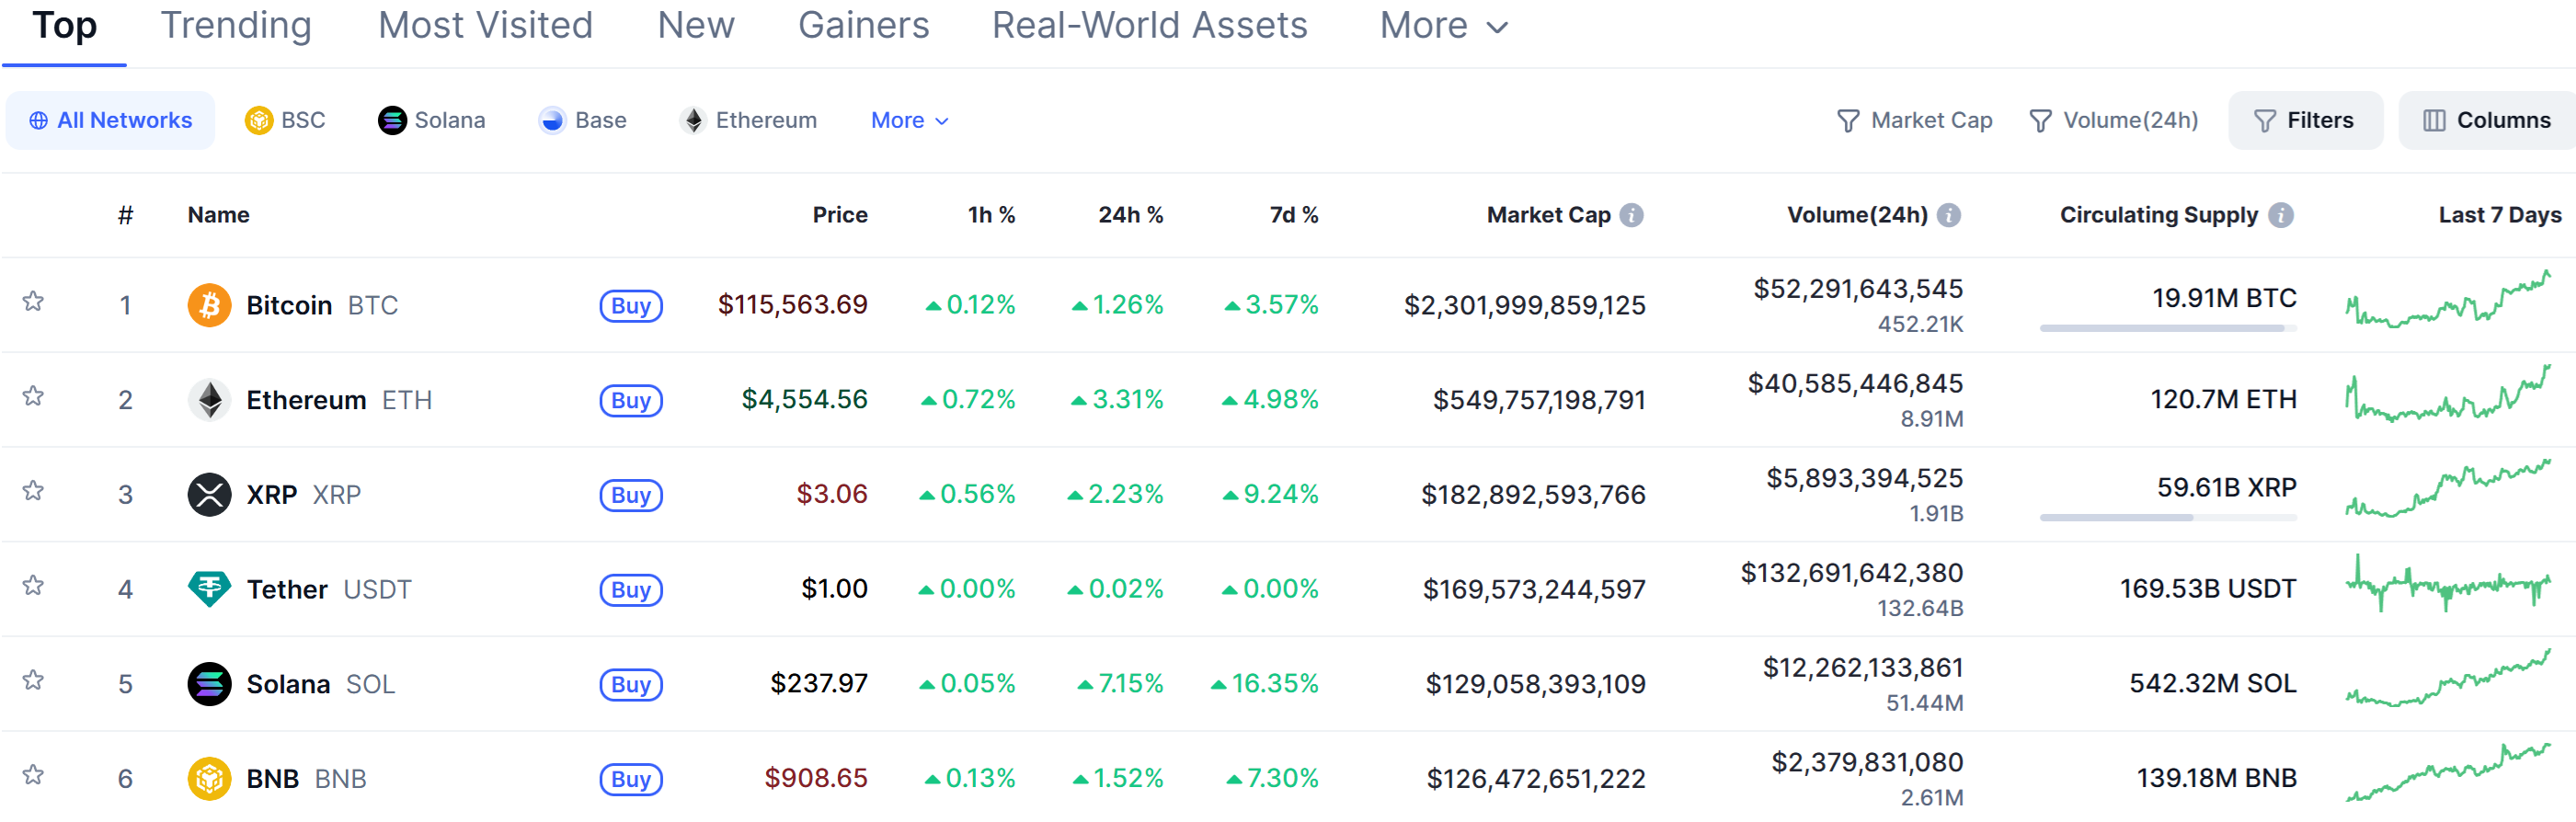Click Buy button for Tether
This screenshot has width=2576, height=822.
point(631,590)
